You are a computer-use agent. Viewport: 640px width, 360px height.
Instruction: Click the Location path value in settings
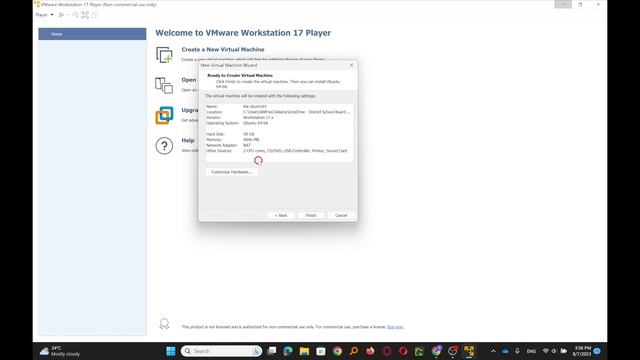tap(296, 112)
